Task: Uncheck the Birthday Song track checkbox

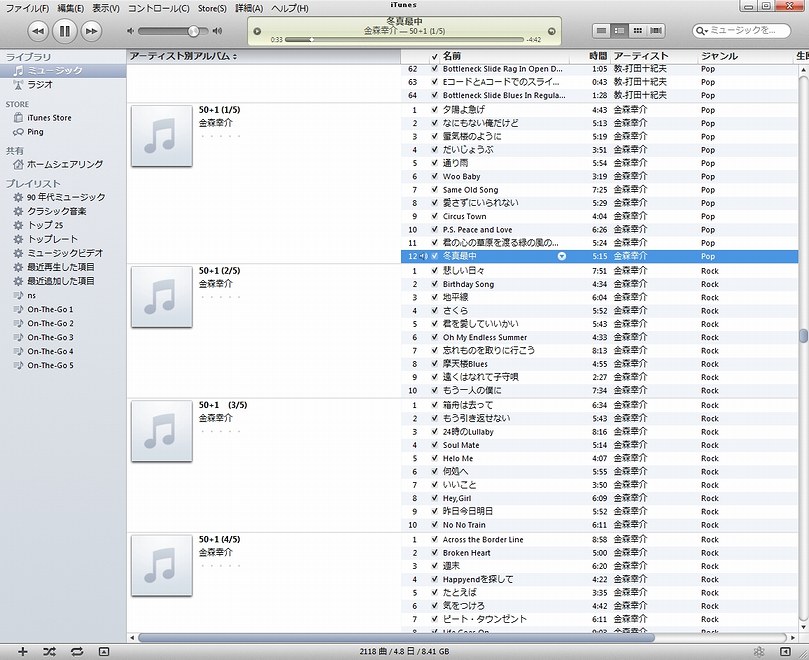Action: pyautogui.click(x=434, y=284)
